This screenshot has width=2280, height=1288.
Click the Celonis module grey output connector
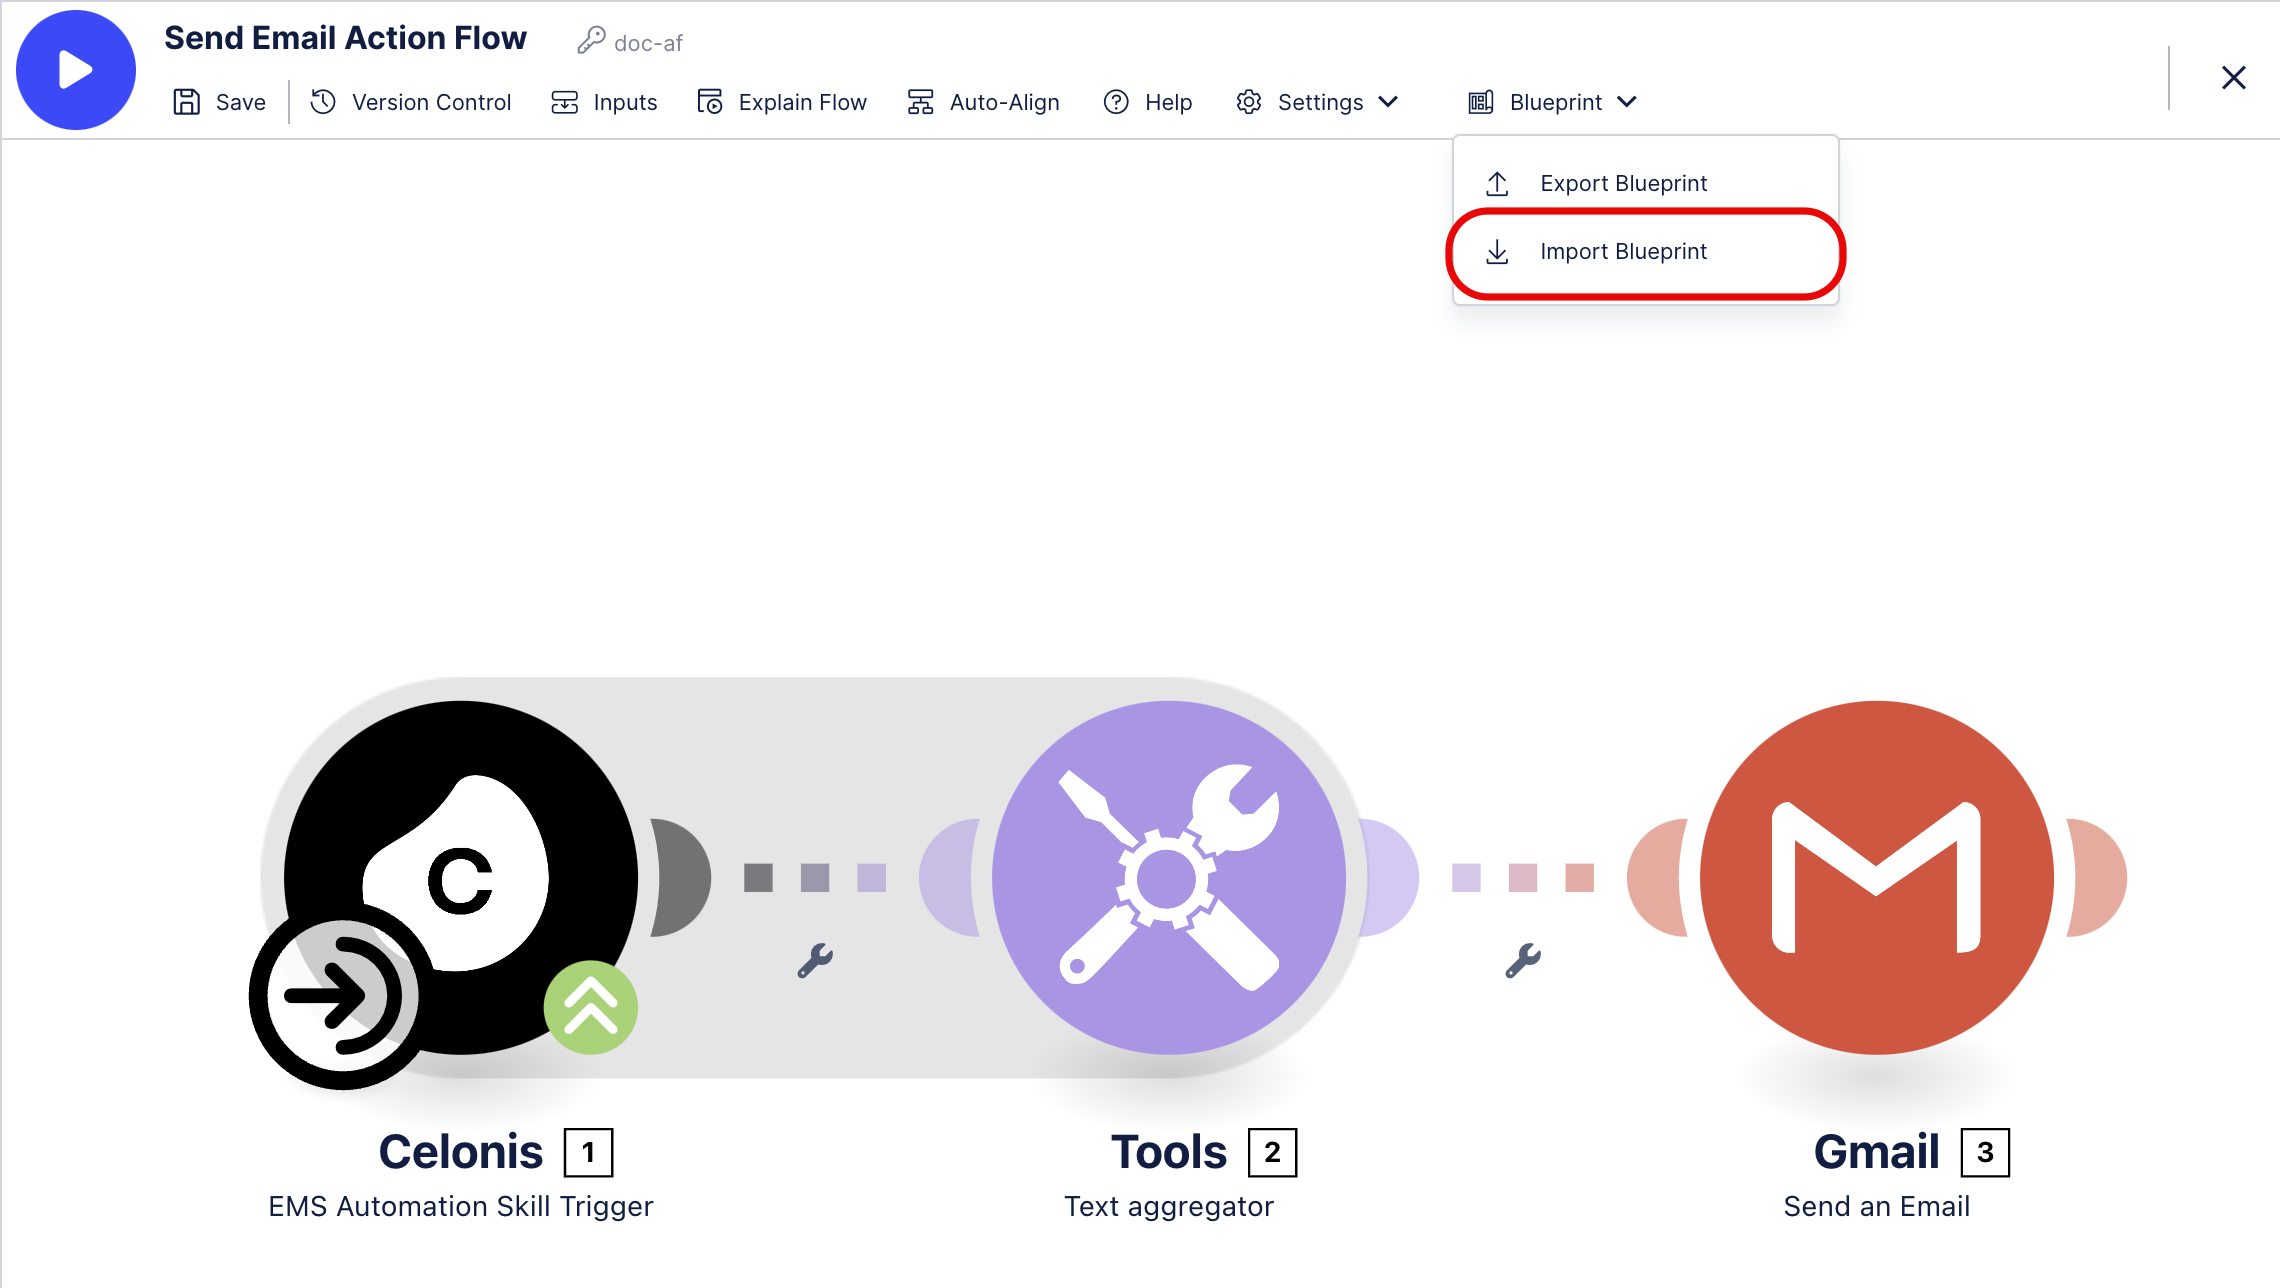pos(680,877)
